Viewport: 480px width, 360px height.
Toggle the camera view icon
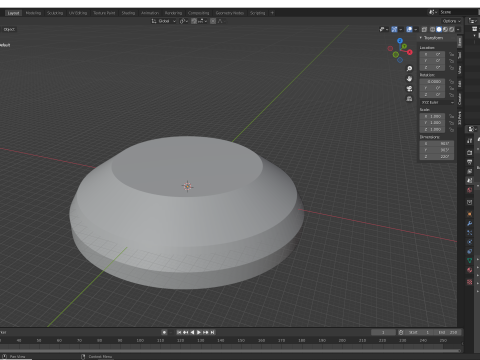409,89
